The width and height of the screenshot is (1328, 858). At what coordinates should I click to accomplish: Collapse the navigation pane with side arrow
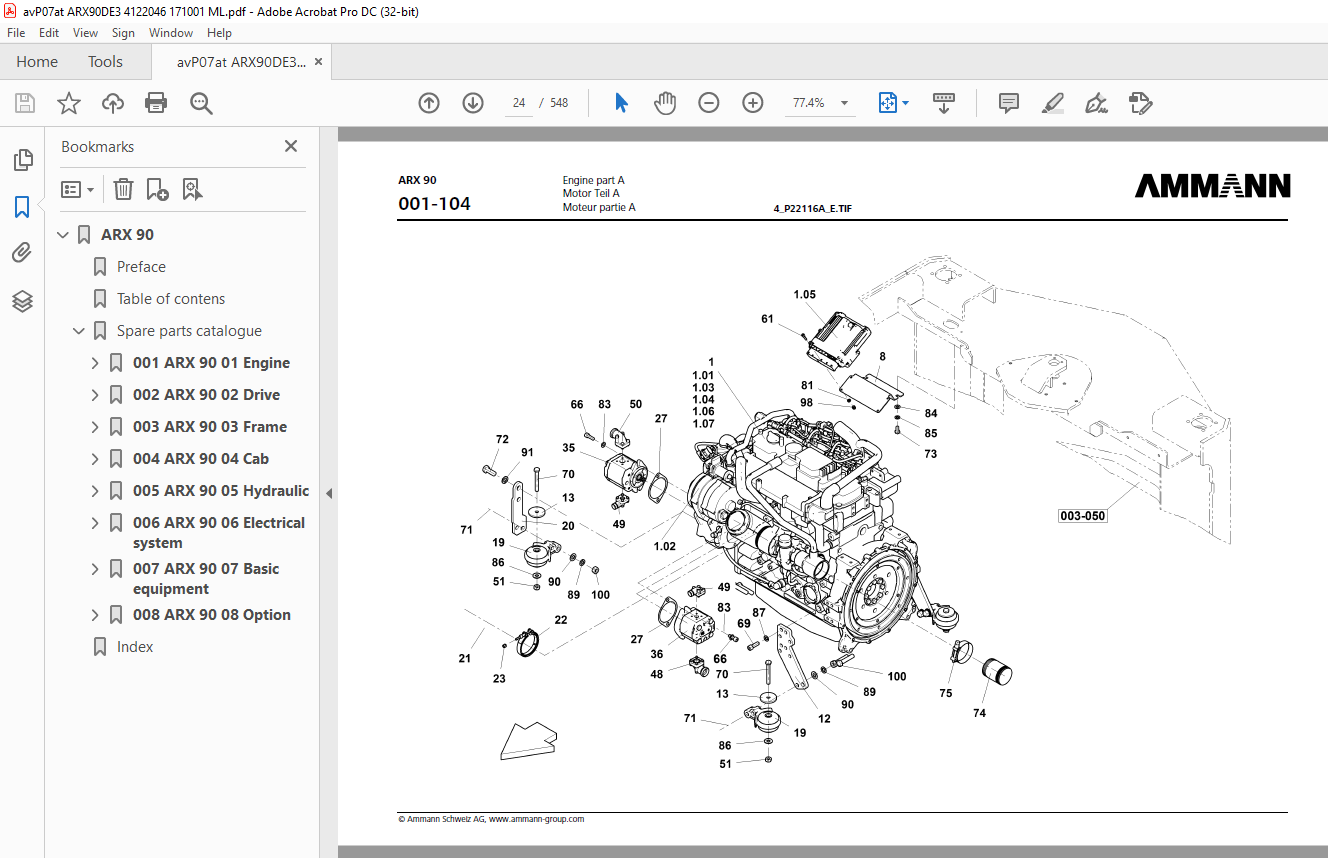point(329,493)
